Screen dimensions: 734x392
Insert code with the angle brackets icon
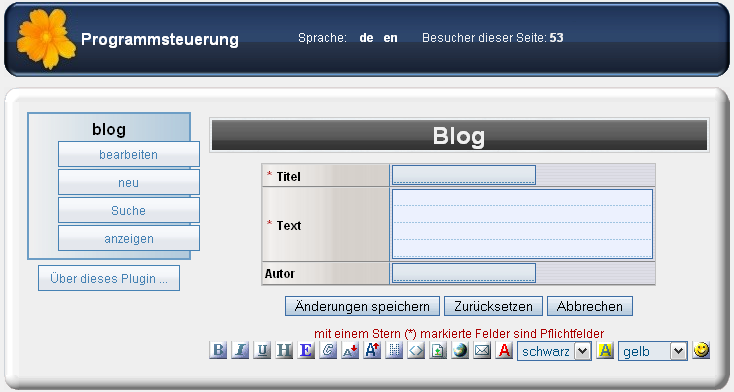pos(416,350)
